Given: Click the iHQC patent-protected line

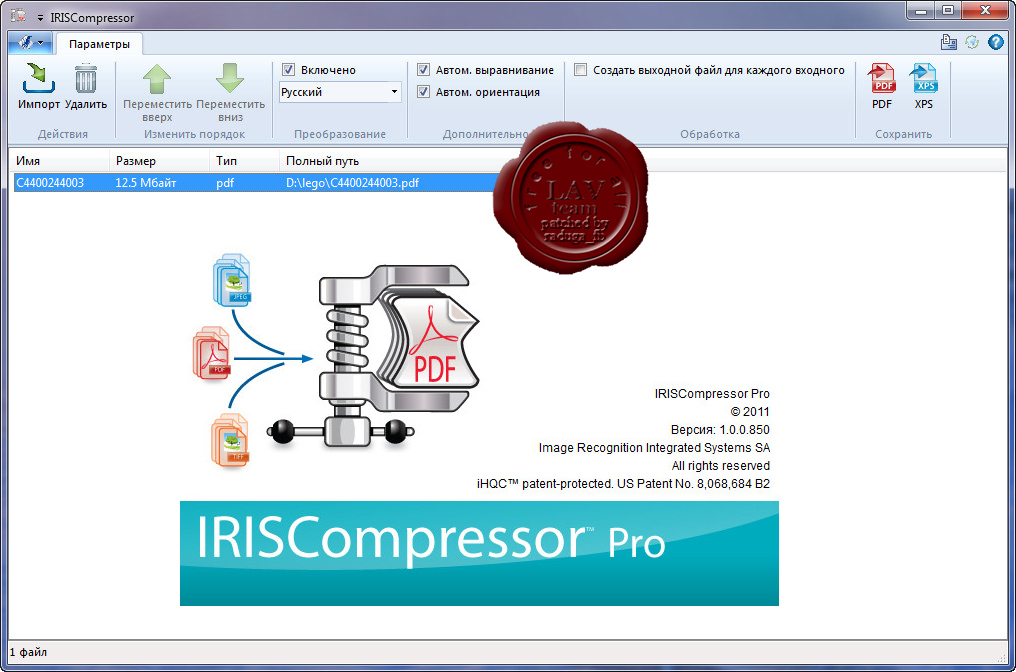Looking at the screenshot, I should pos(623,483).
